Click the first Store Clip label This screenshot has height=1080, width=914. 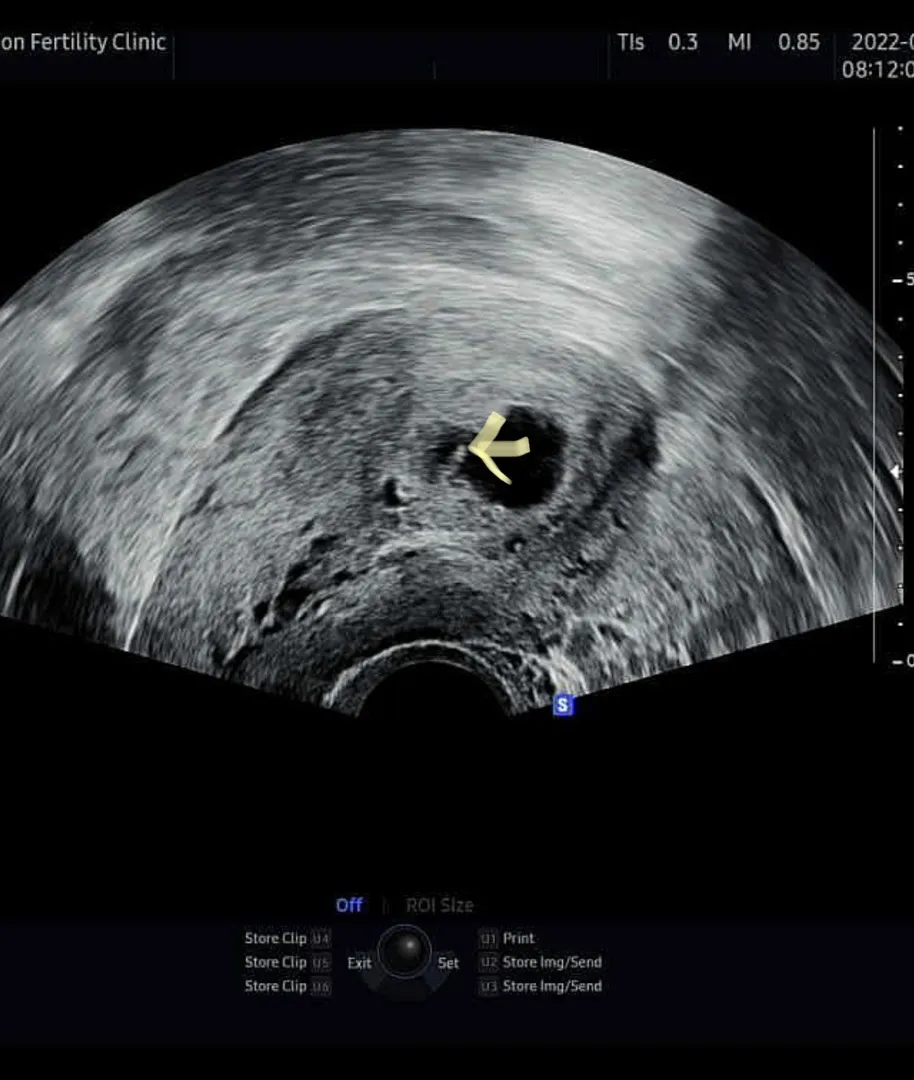(276, 938)
